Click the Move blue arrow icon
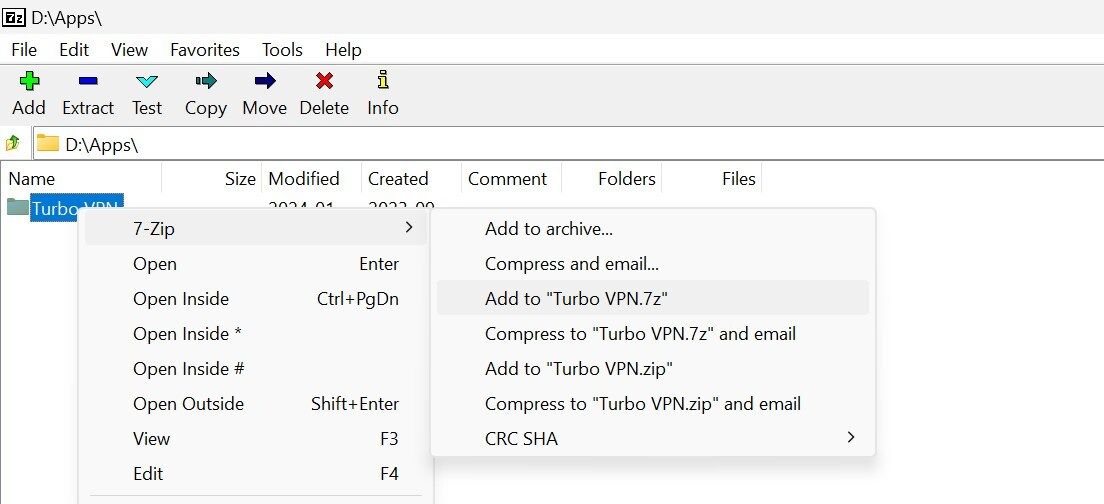 click(265, 81)
